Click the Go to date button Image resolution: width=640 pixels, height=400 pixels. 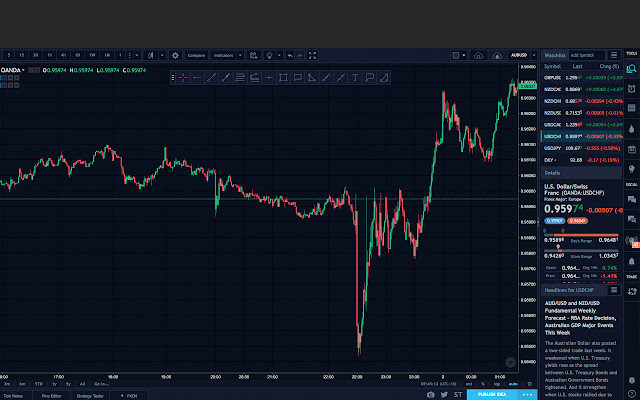[x=102, y=384]
